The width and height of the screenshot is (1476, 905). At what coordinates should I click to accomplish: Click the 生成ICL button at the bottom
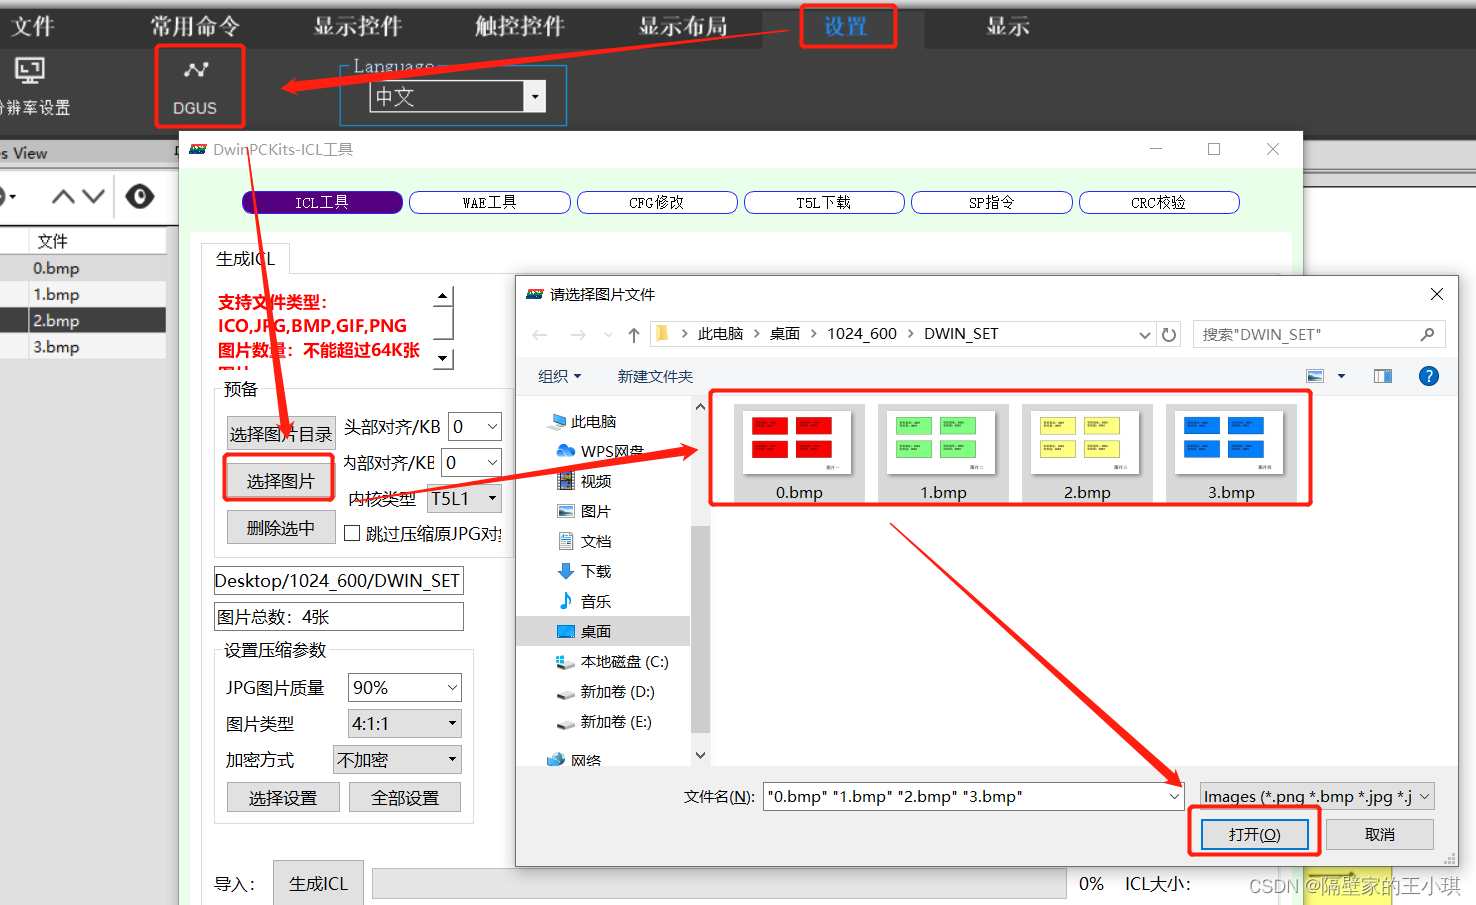tap(318, 882)
